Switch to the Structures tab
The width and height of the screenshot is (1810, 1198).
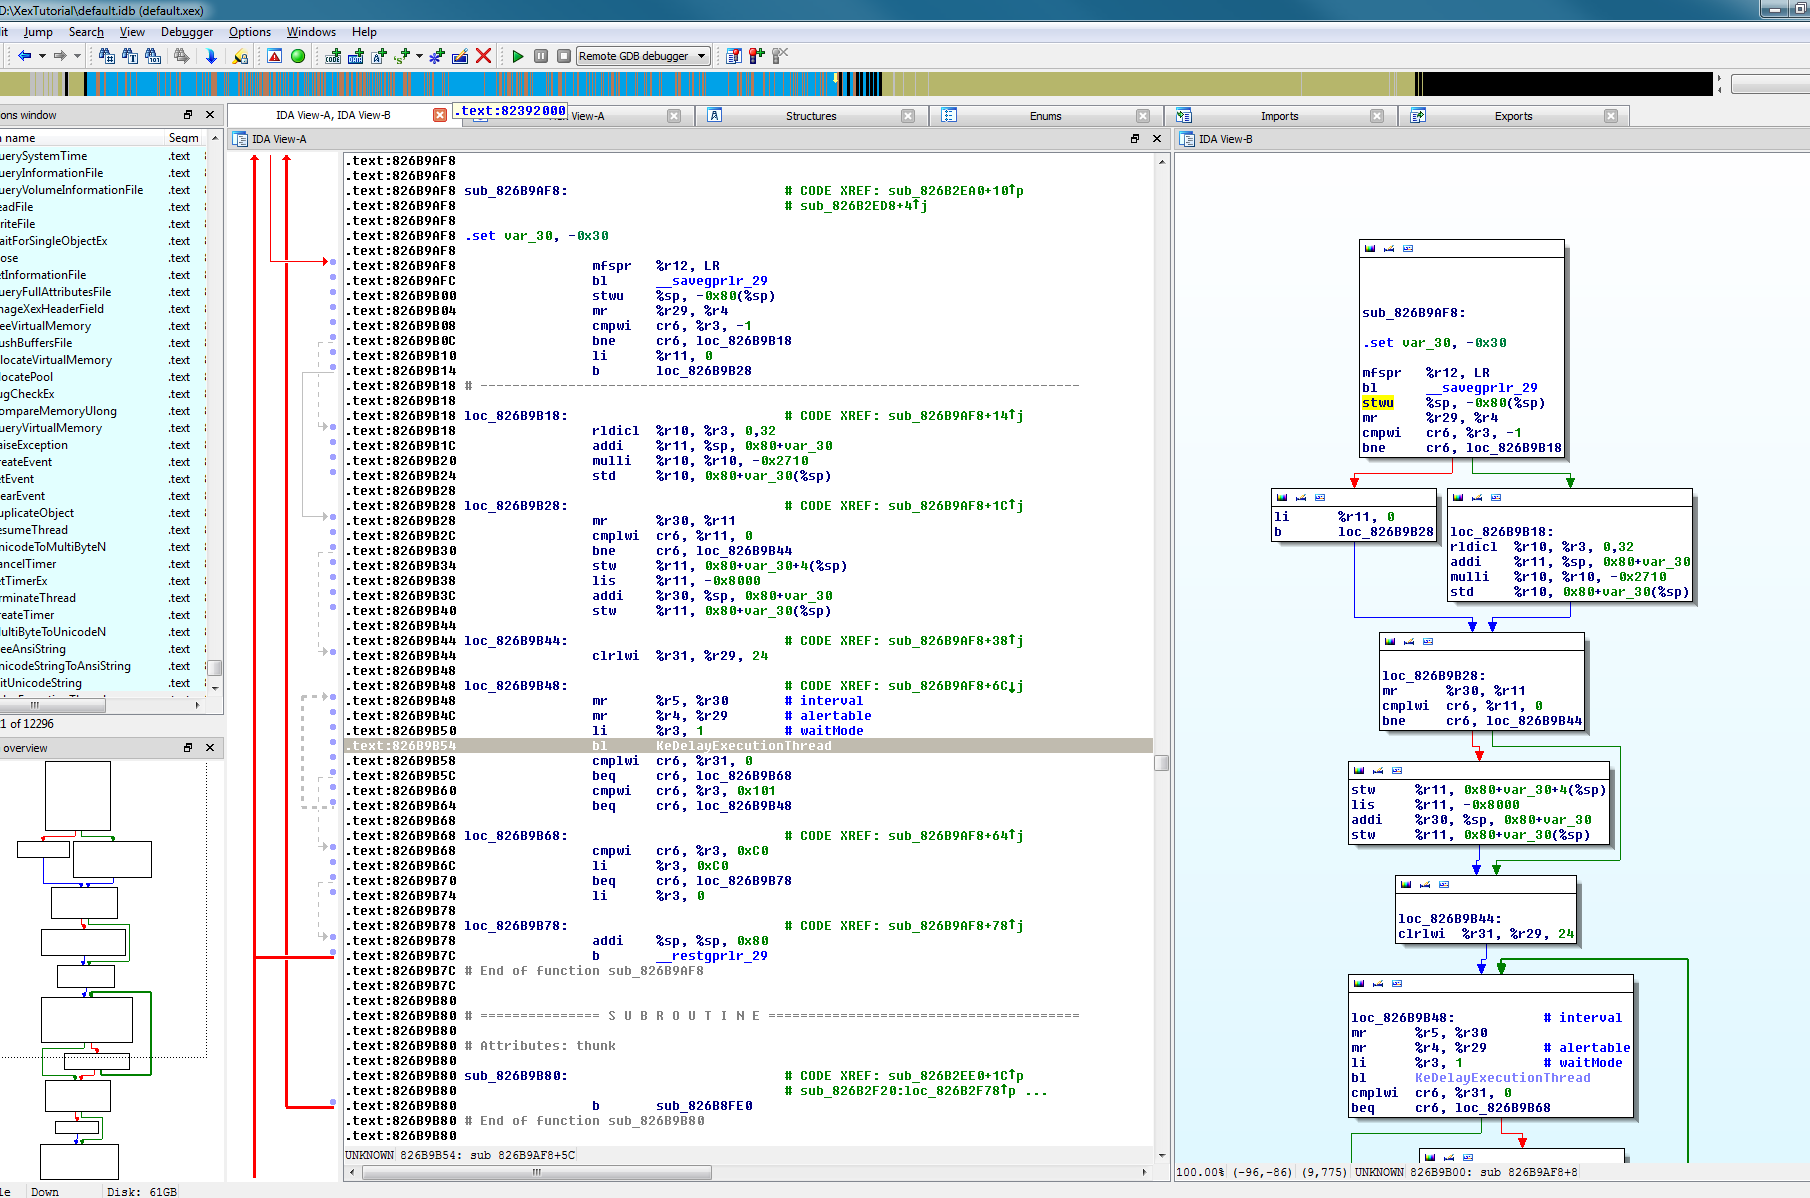[810, 116]
